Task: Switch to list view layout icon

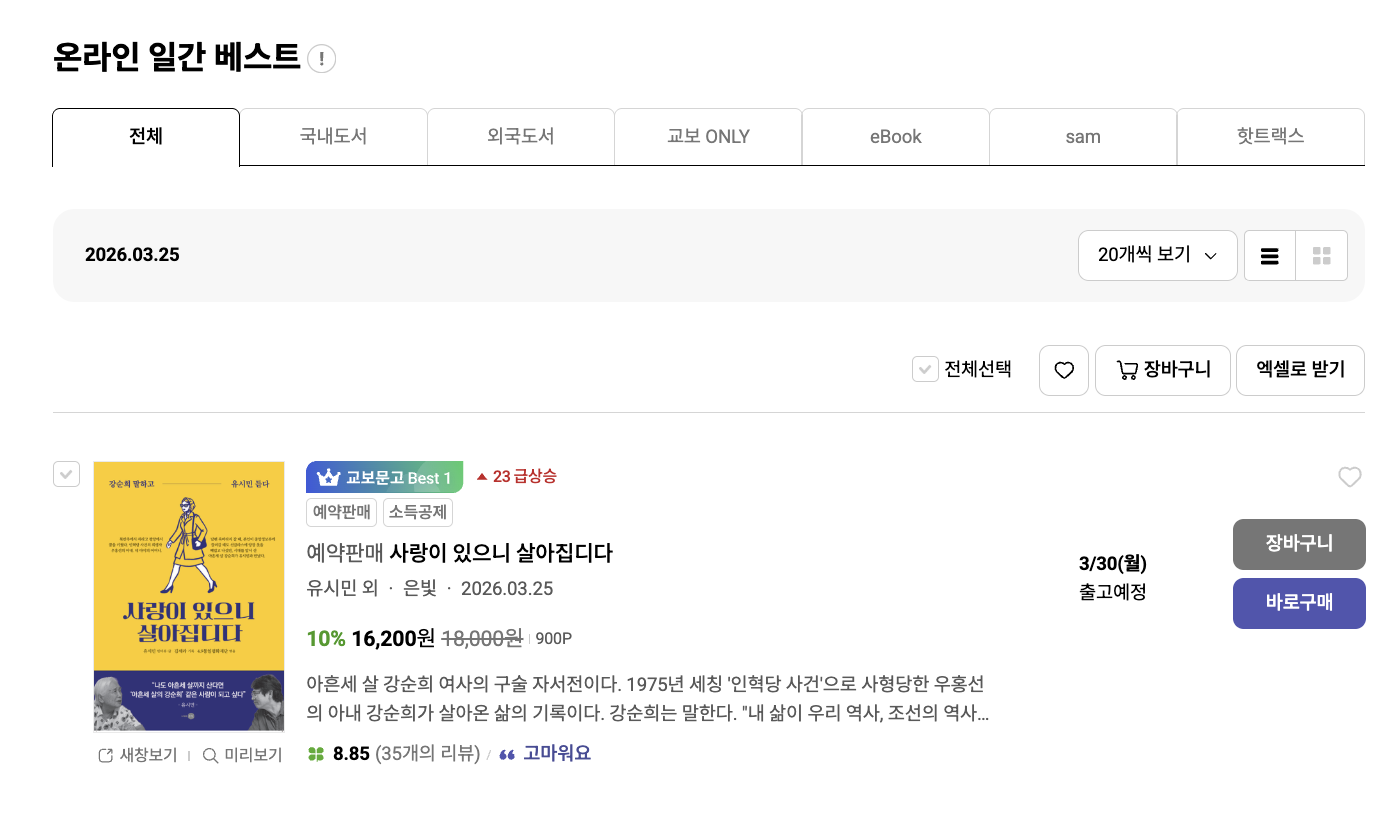Action: pos(1270,256)
